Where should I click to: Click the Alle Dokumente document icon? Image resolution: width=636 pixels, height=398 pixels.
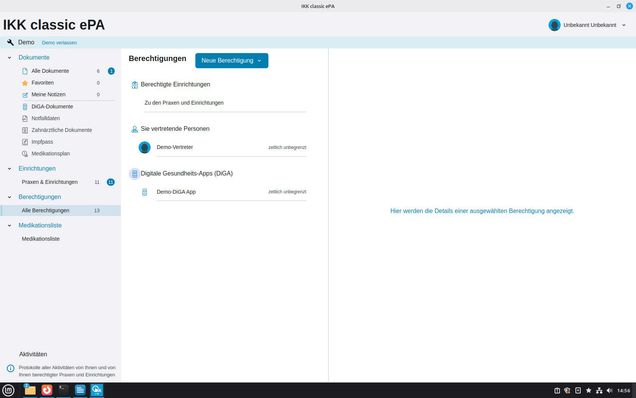25,71
